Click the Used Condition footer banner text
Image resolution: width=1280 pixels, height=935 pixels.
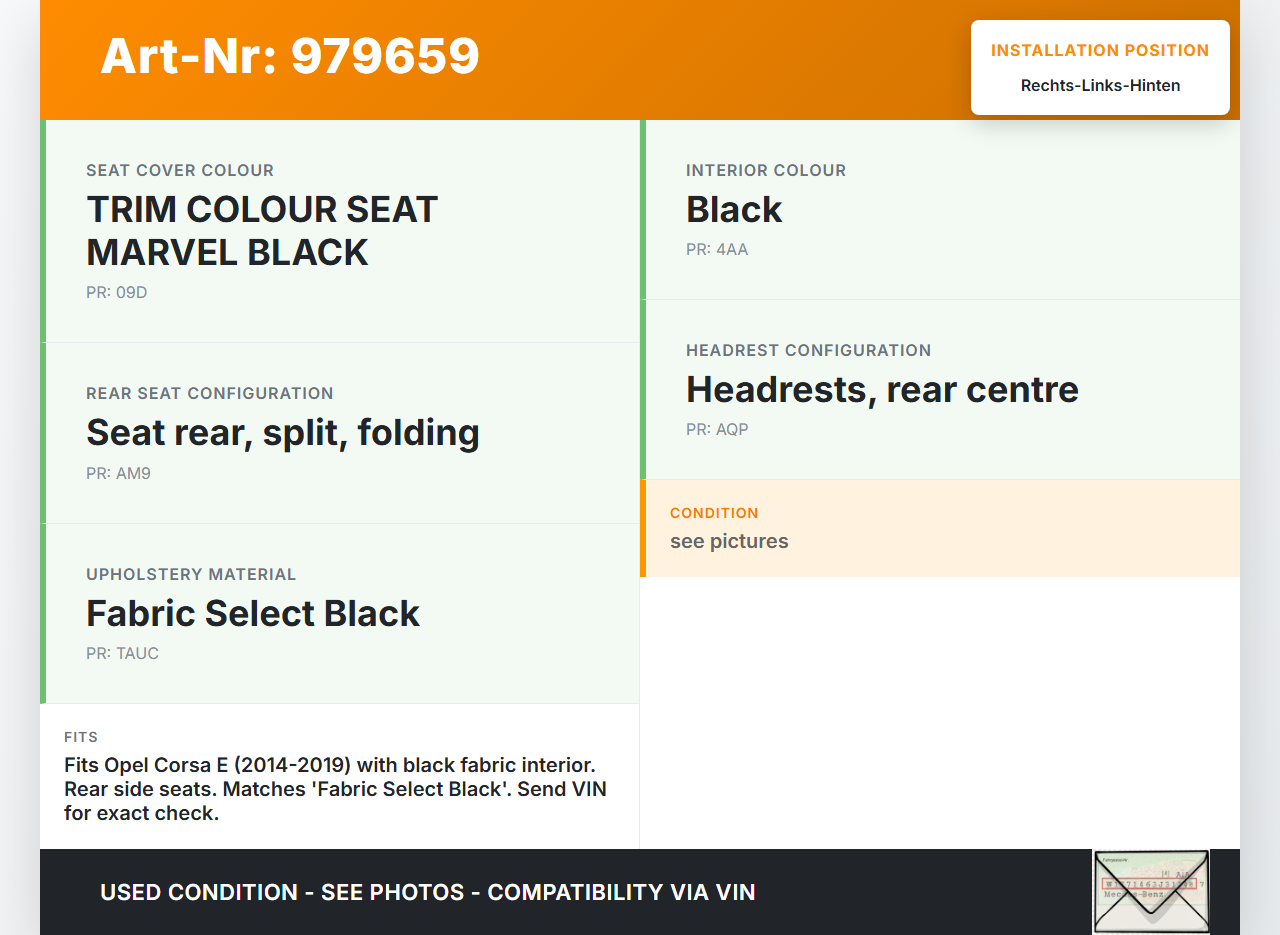(428, 892)
